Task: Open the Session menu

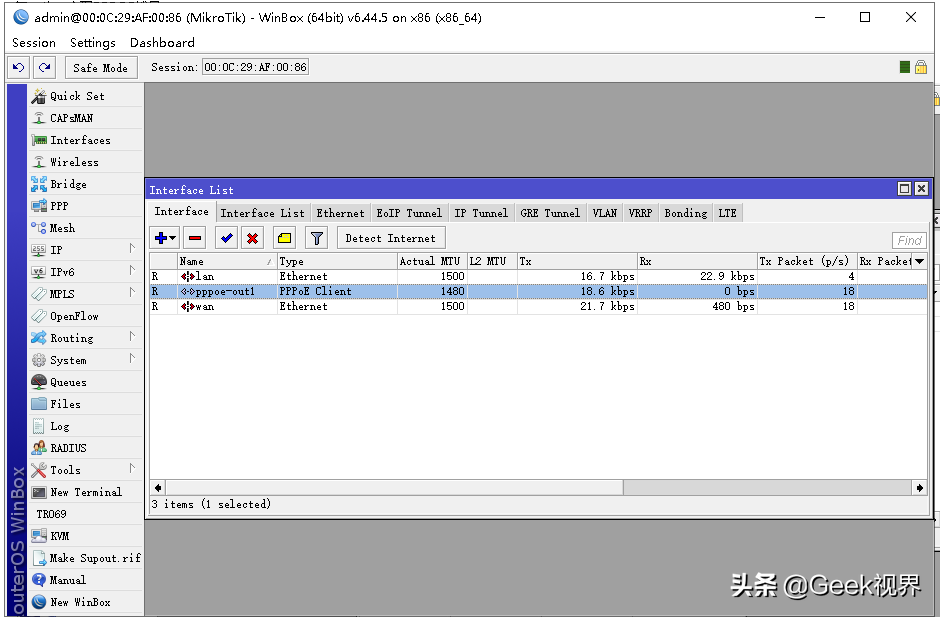Action: coord(34,43)
